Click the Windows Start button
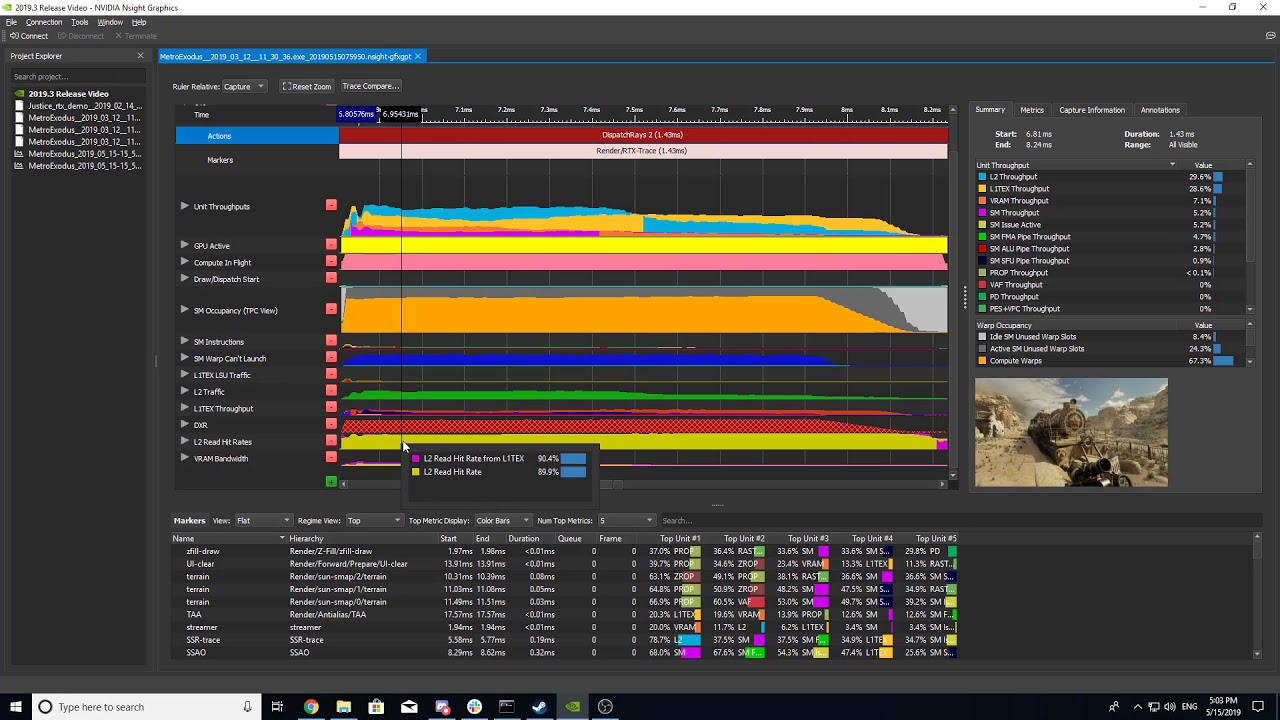The width and height of the screenshot is (1280, 720). click(x=14, y=707)
